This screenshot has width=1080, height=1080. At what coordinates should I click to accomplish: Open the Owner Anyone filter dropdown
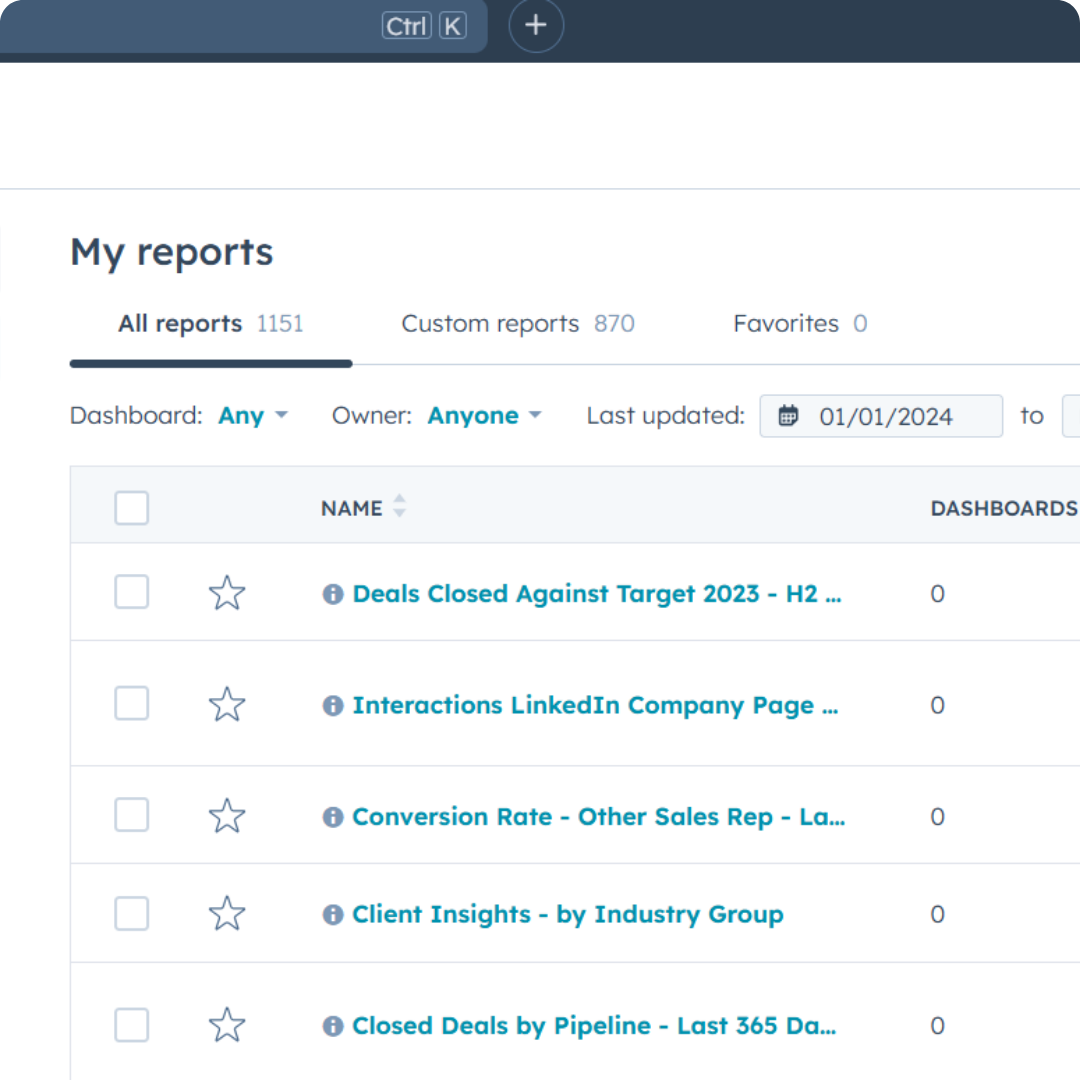tap(485, 415)
